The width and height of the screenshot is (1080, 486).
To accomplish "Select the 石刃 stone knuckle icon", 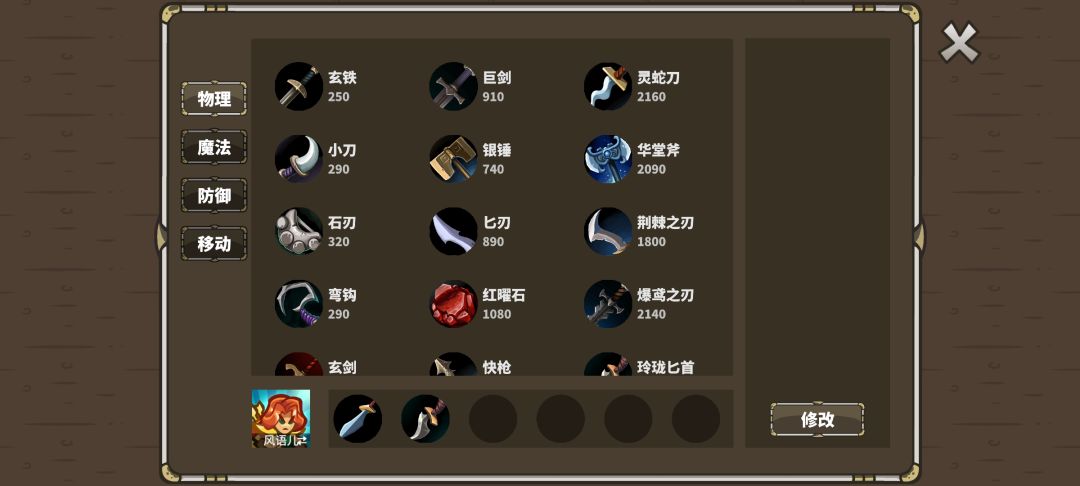I will pyautogui.click(x=299, y=231).
